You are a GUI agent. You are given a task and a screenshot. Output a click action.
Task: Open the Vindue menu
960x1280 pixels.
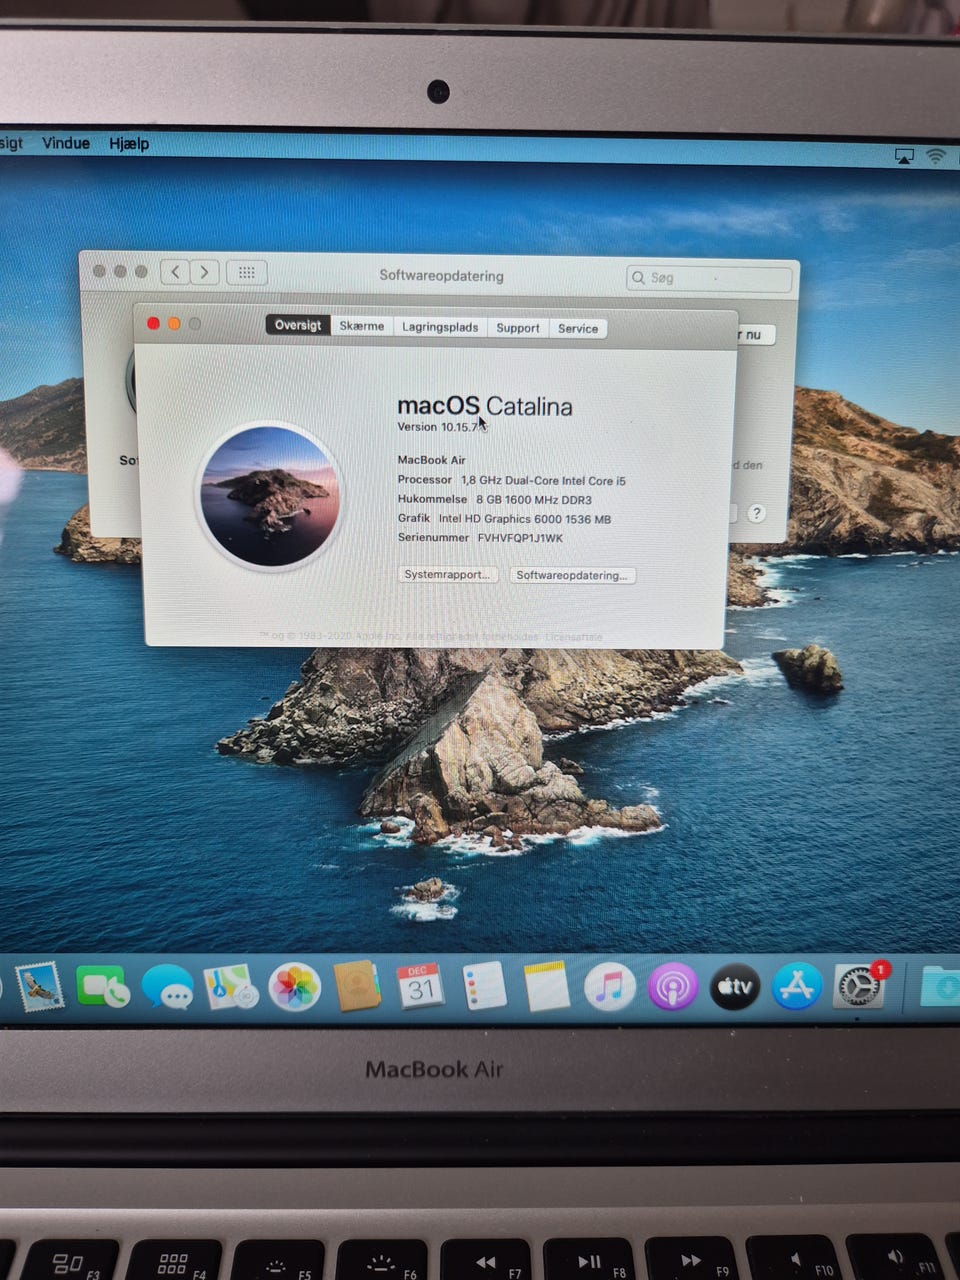(66, 143)
